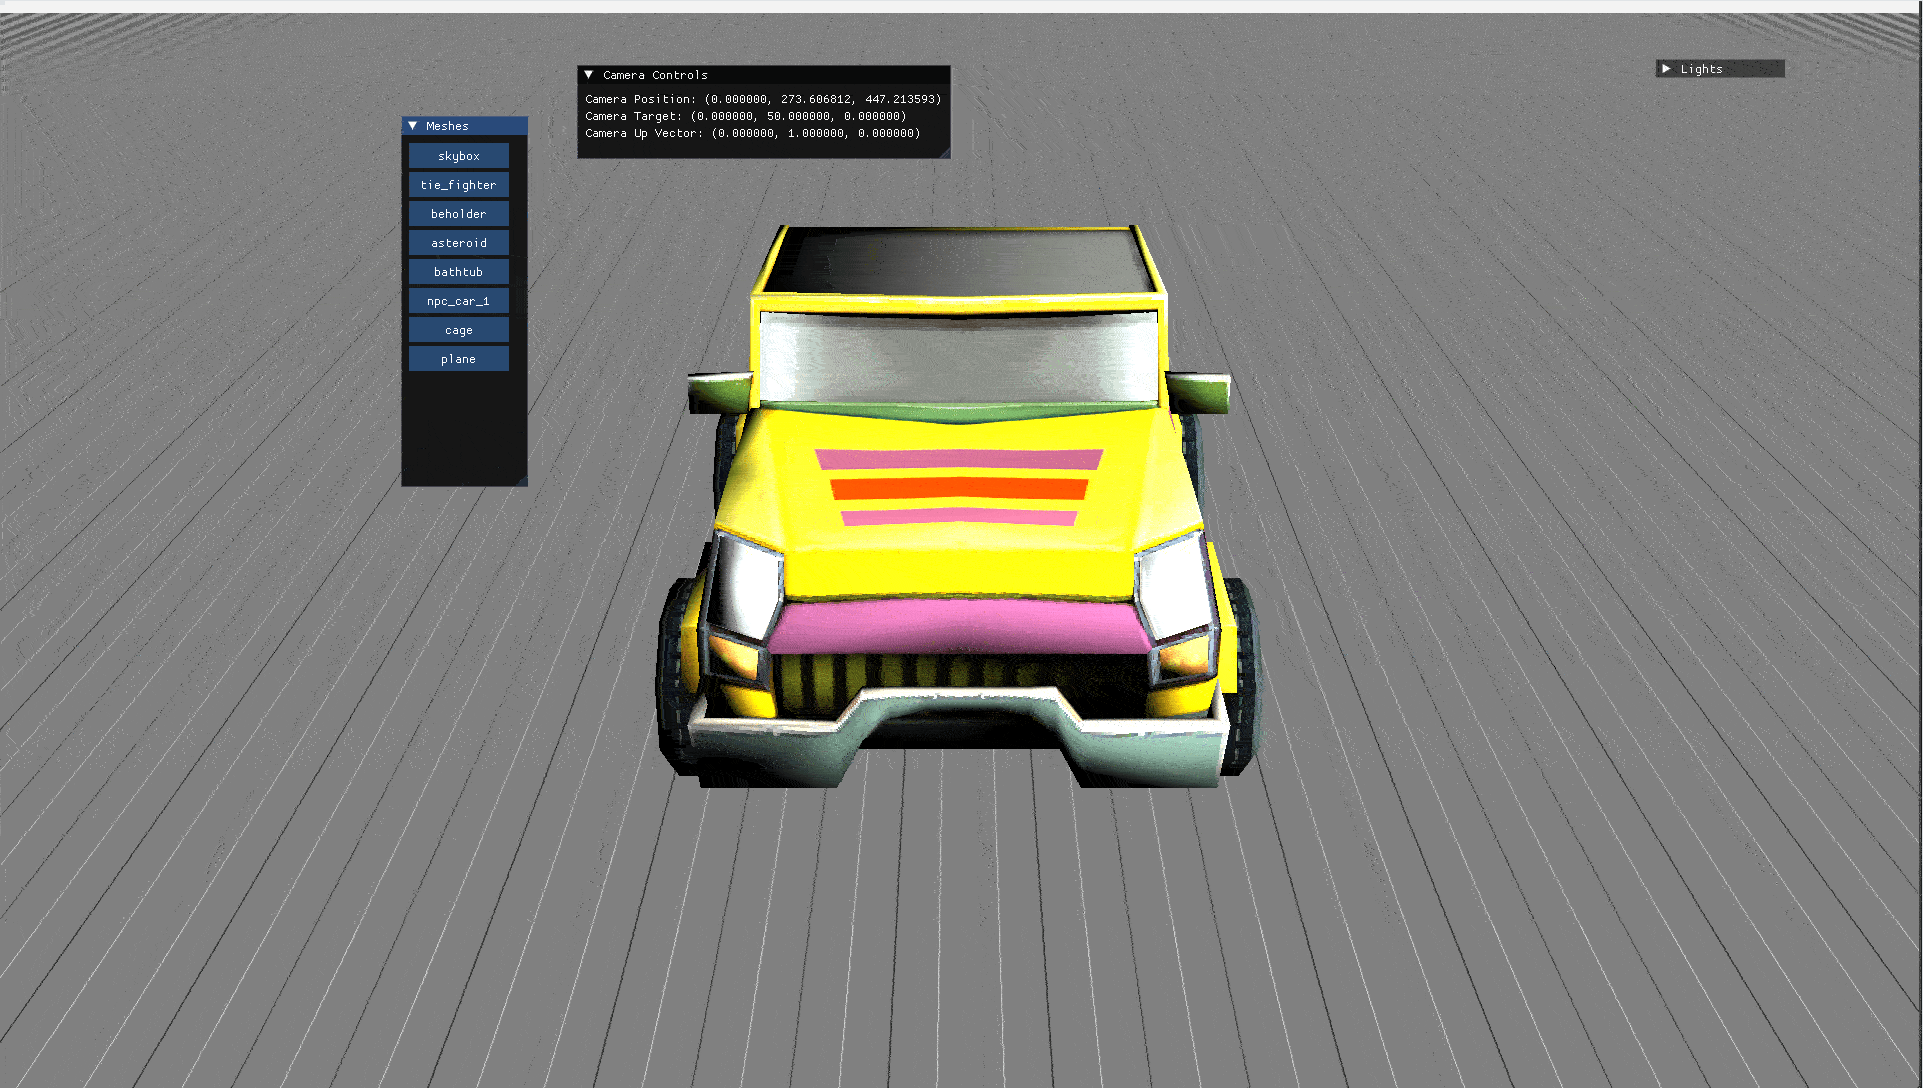Collapse the Camera Controls arrow
The height and width of the screenshot is (1088, 1923).
(x=589, y=75)
